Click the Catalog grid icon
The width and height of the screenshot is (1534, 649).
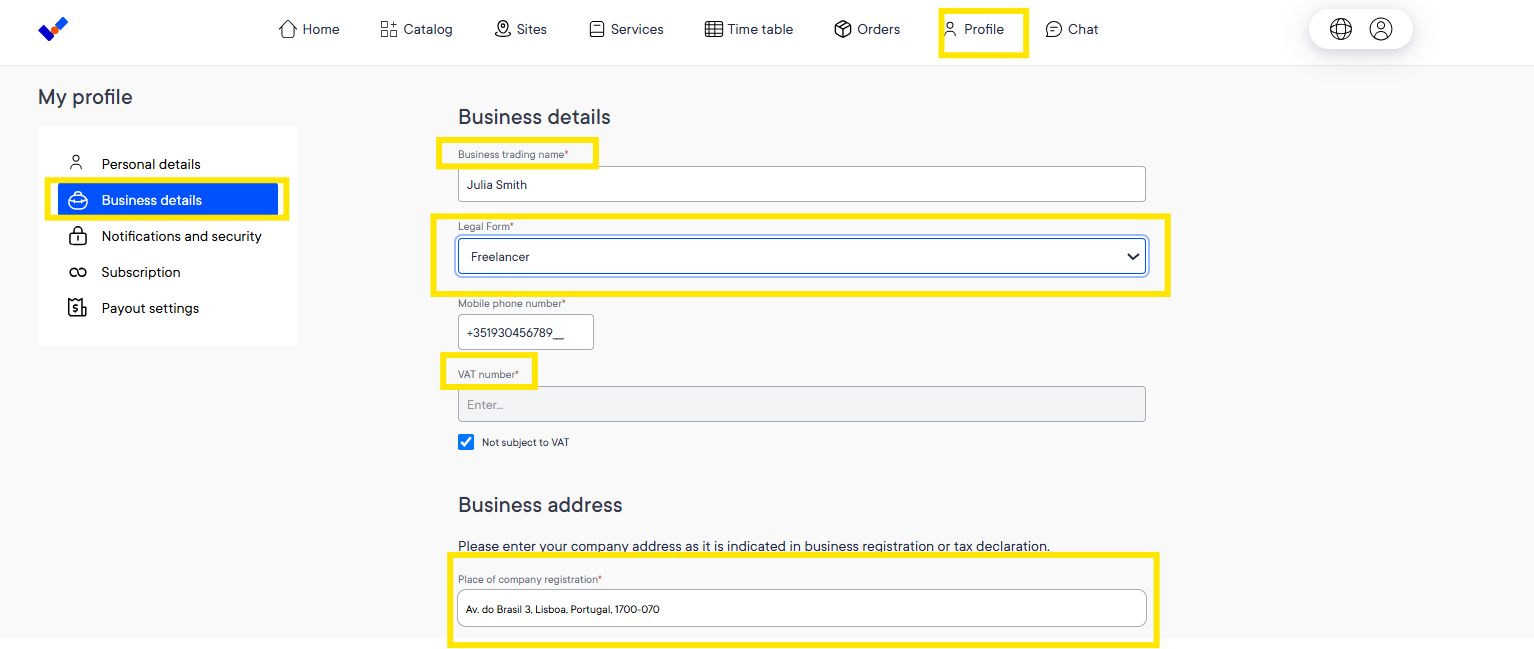pyautogui.click(x=389, y=29)
